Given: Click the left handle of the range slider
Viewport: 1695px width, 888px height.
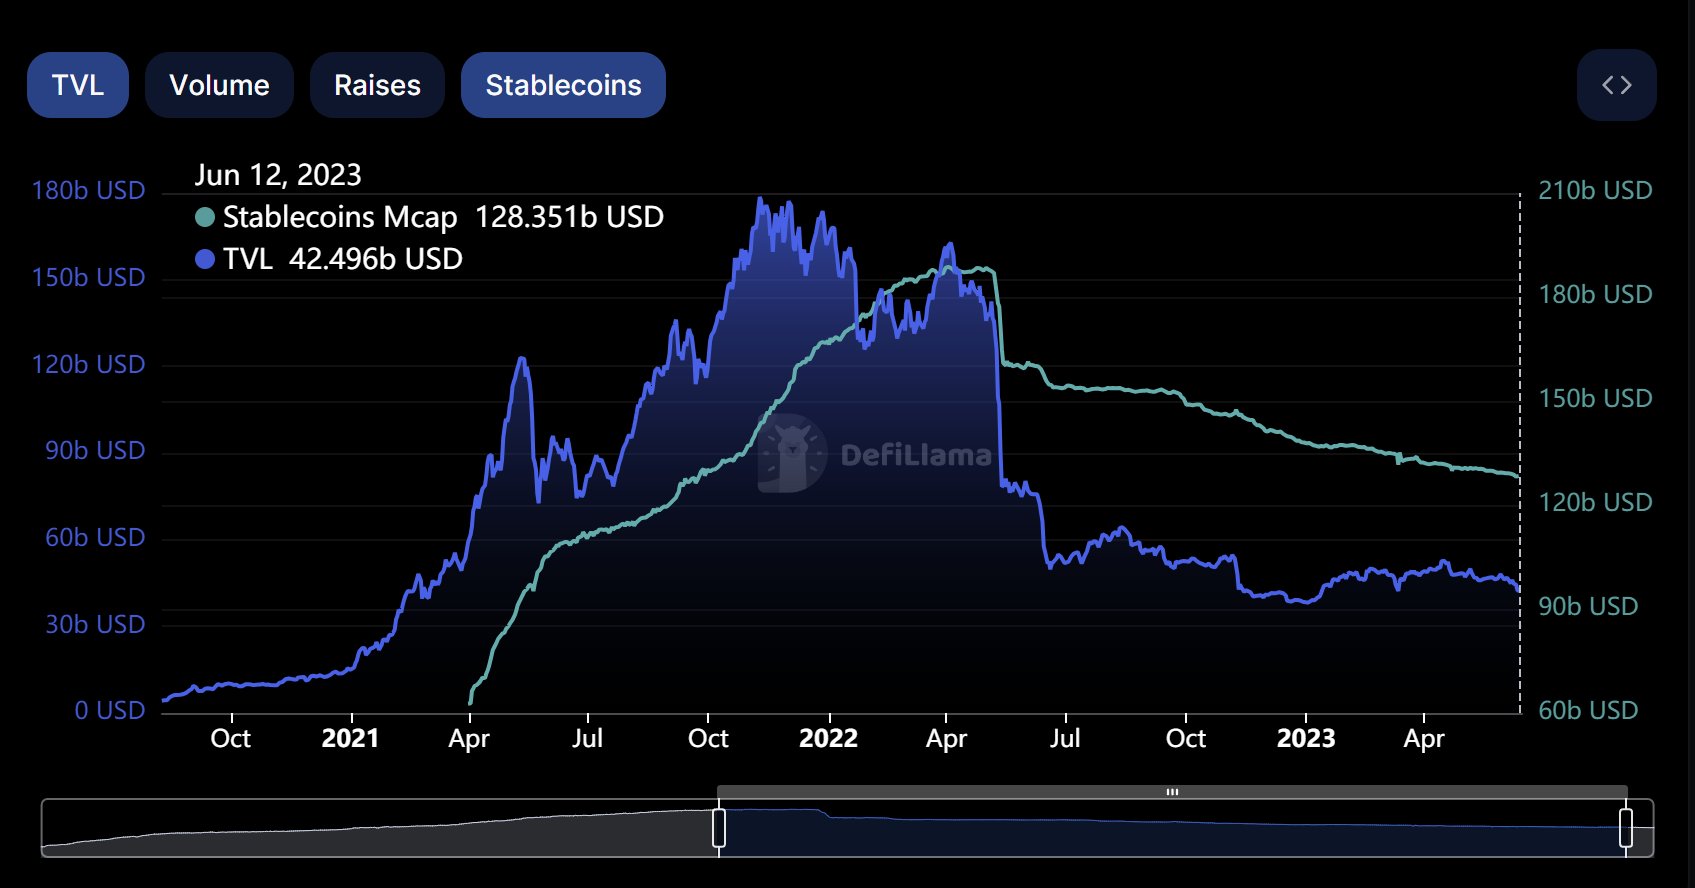Looking at the screenshot, I should pos(718,828).
